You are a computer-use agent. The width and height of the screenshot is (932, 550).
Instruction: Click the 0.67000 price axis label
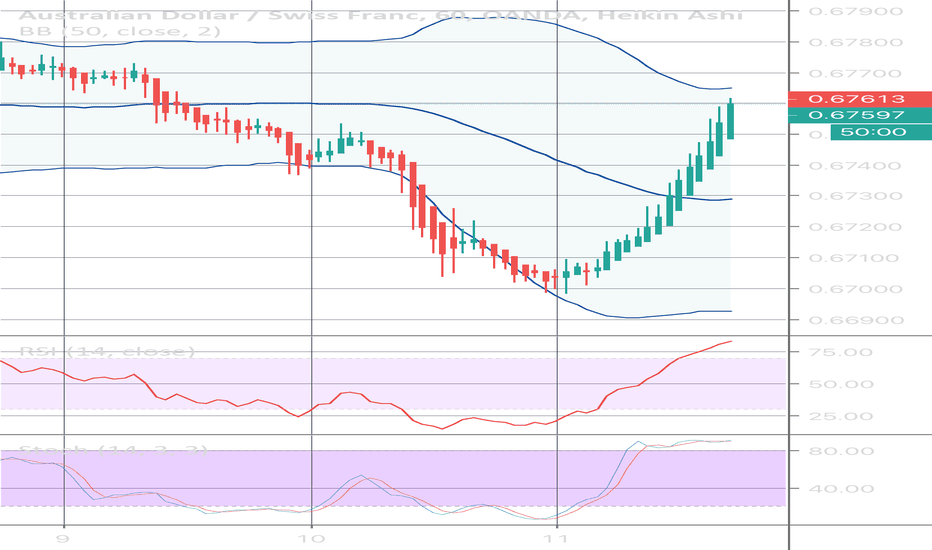(856, 289)
